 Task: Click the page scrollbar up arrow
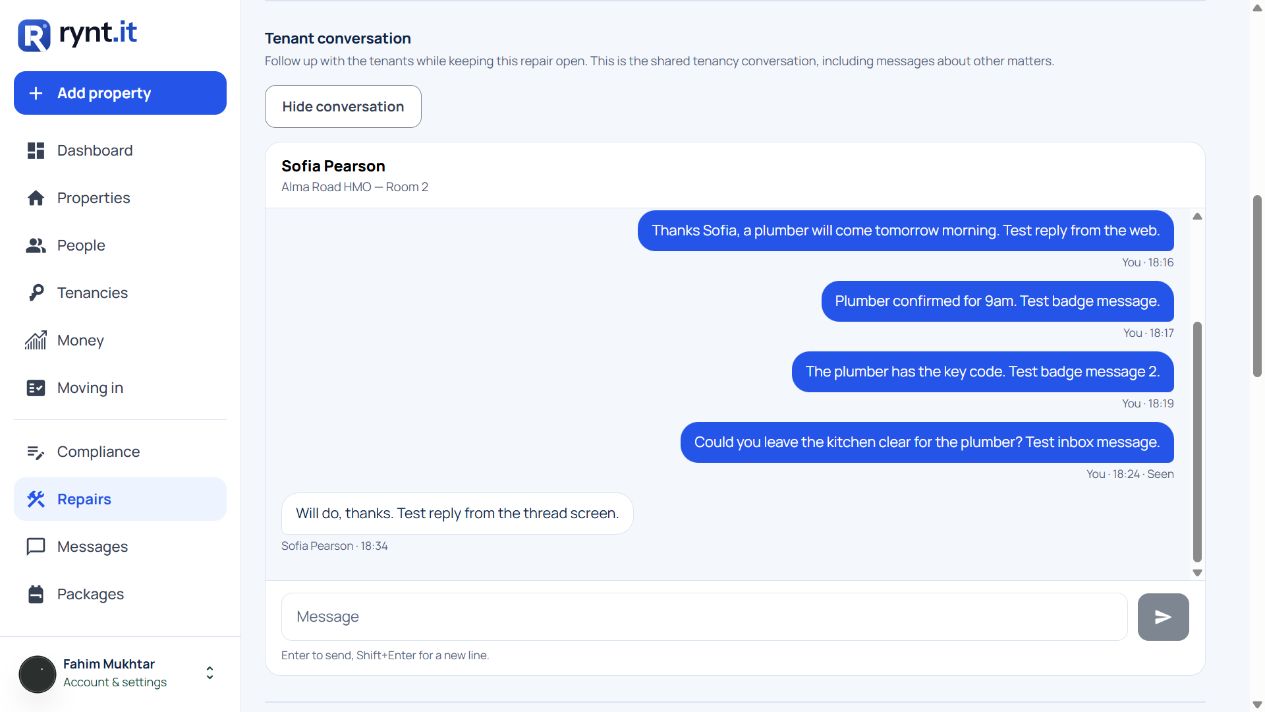[1257, 7]
